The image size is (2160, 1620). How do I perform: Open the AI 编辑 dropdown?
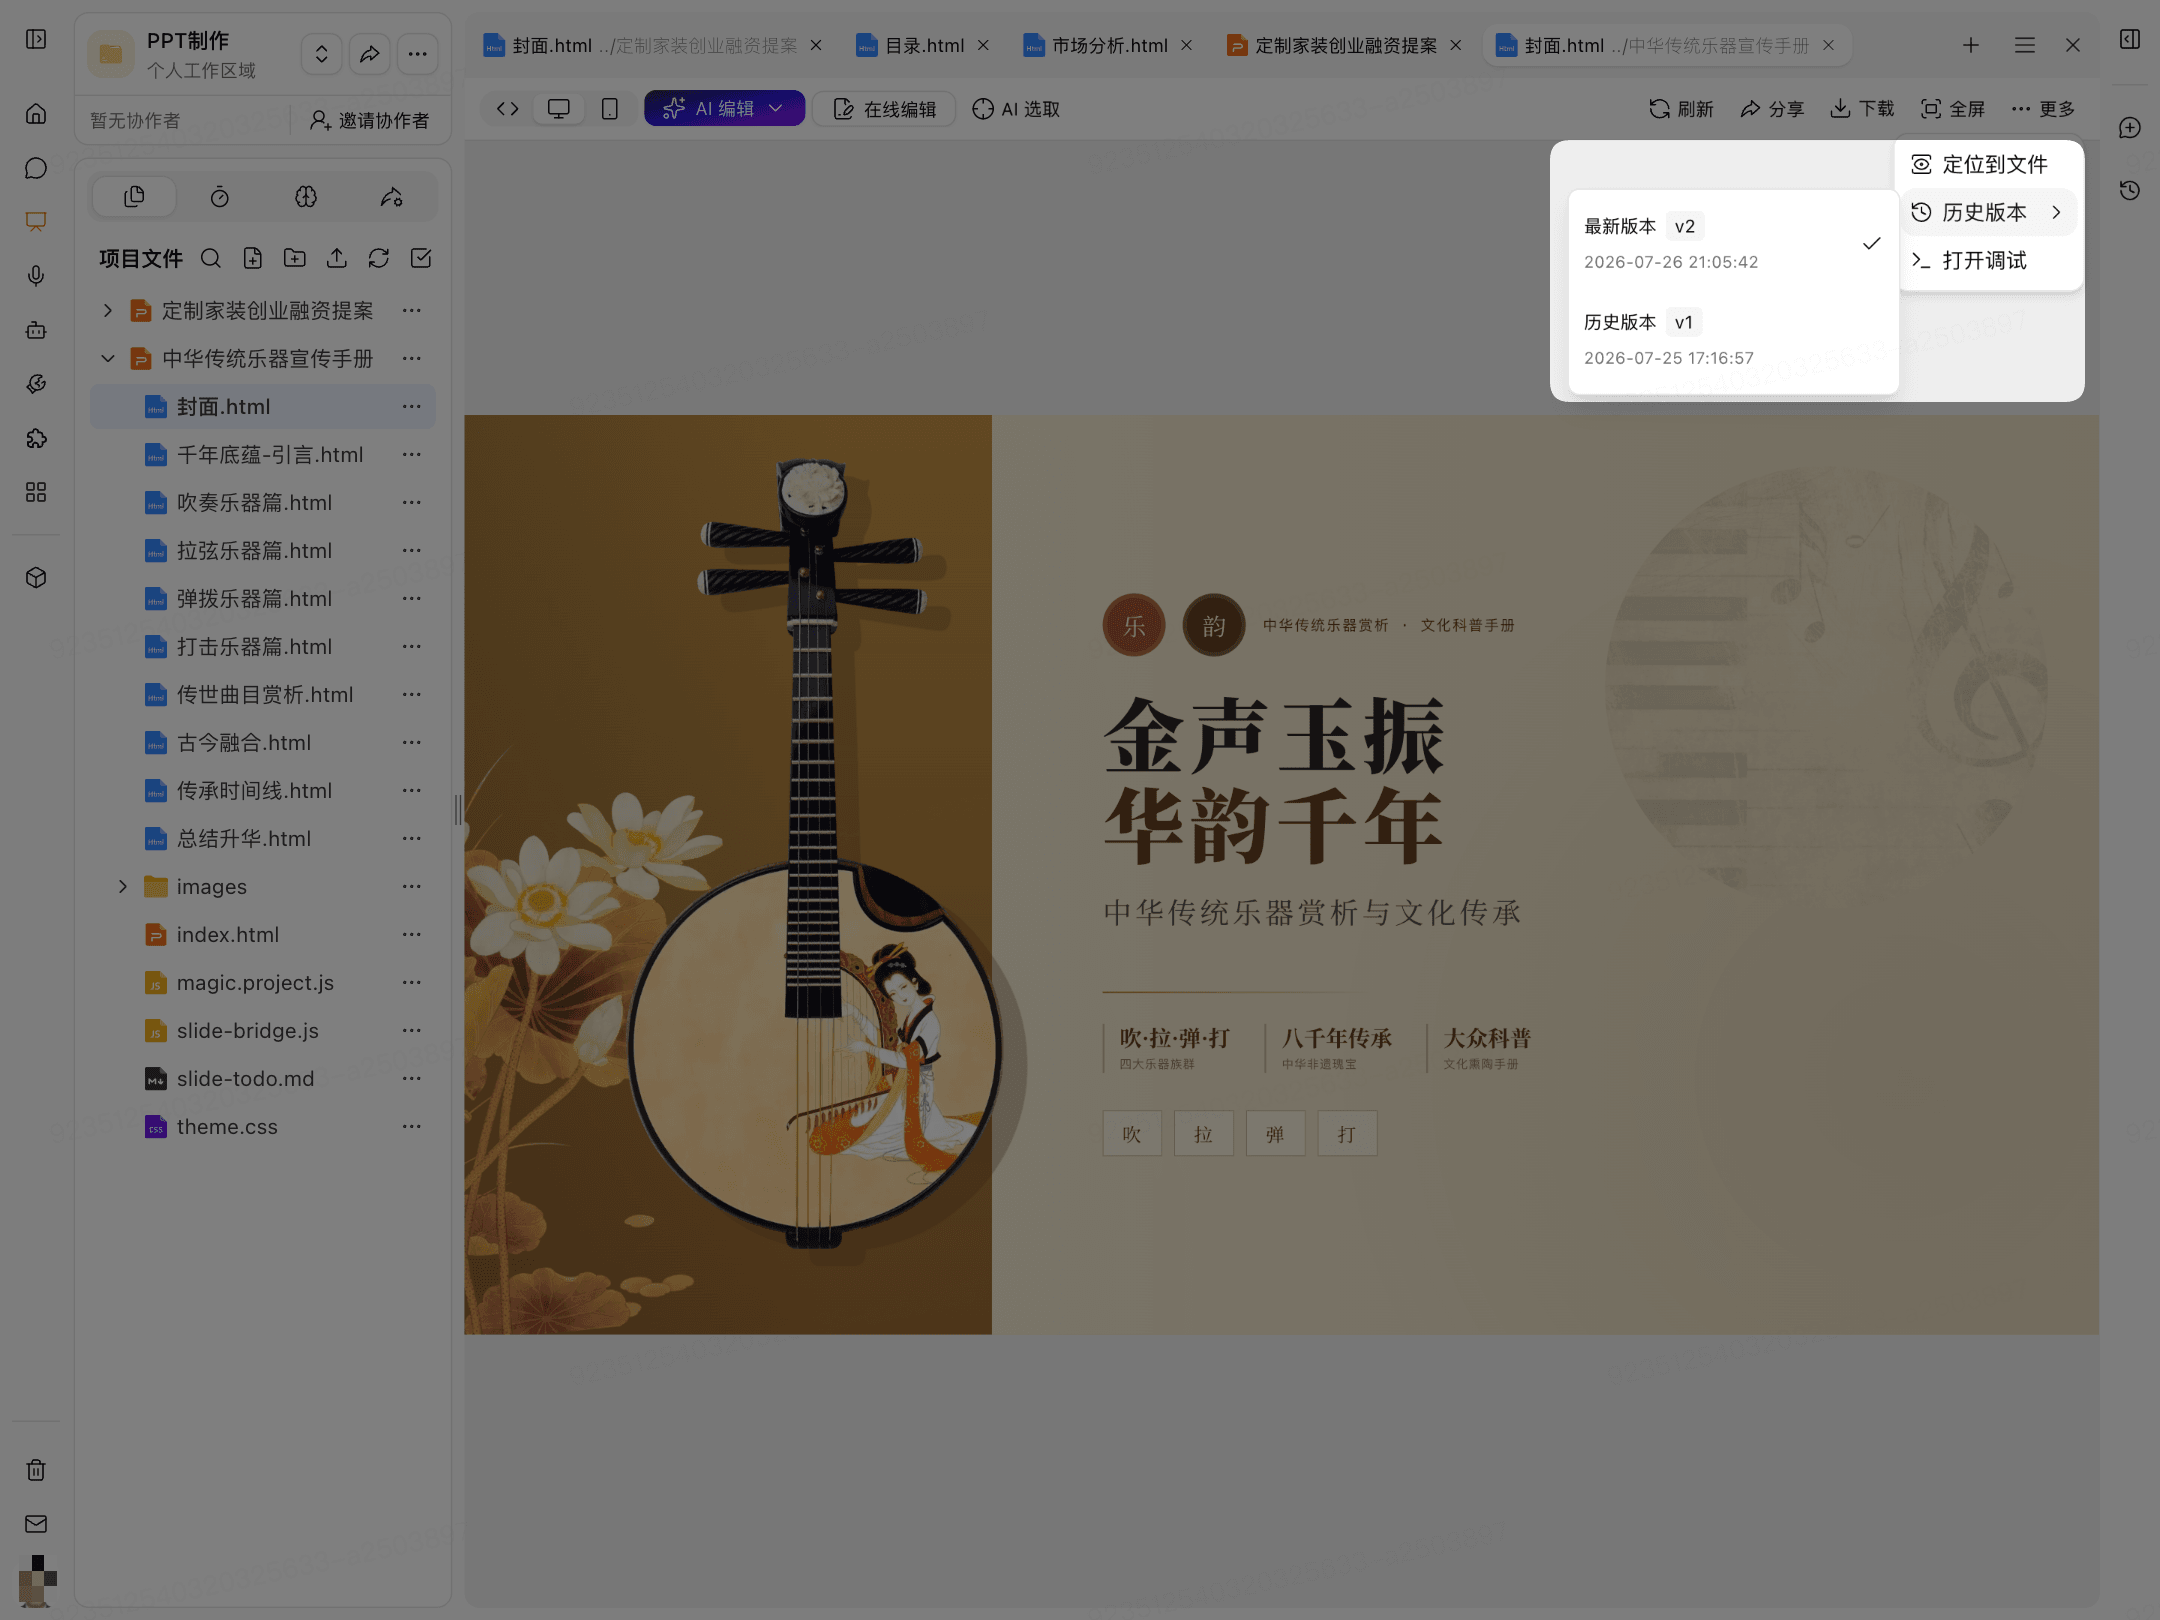point(724,109)
